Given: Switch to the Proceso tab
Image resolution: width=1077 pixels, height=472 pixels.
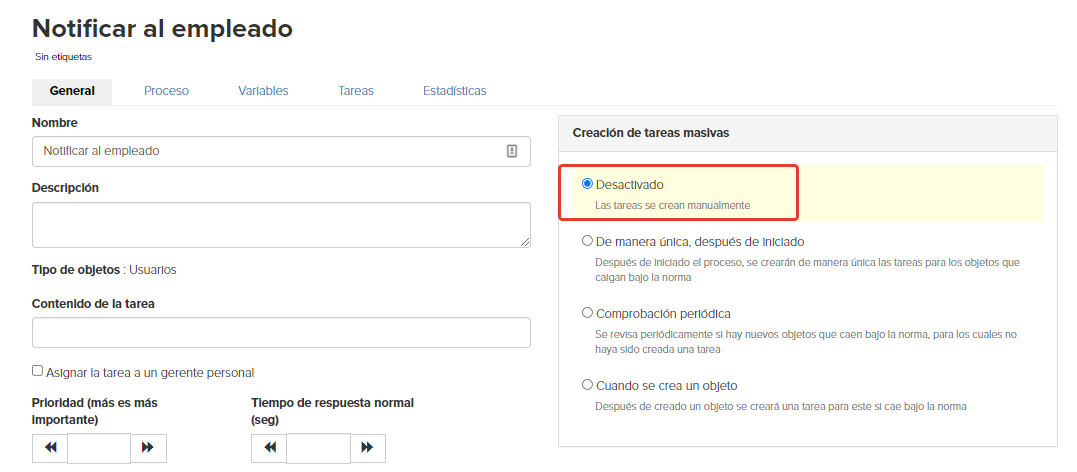Looking at the screenshot, I should click(166, 91).
